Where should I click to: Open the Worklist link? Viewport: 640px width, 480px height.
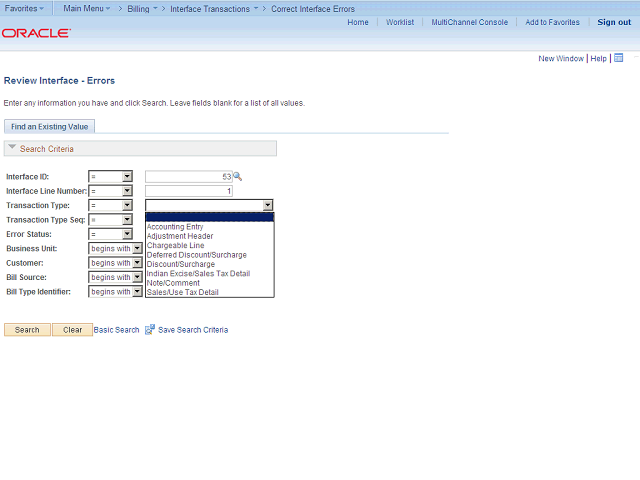pyautogui.click(x=400, y=22)
